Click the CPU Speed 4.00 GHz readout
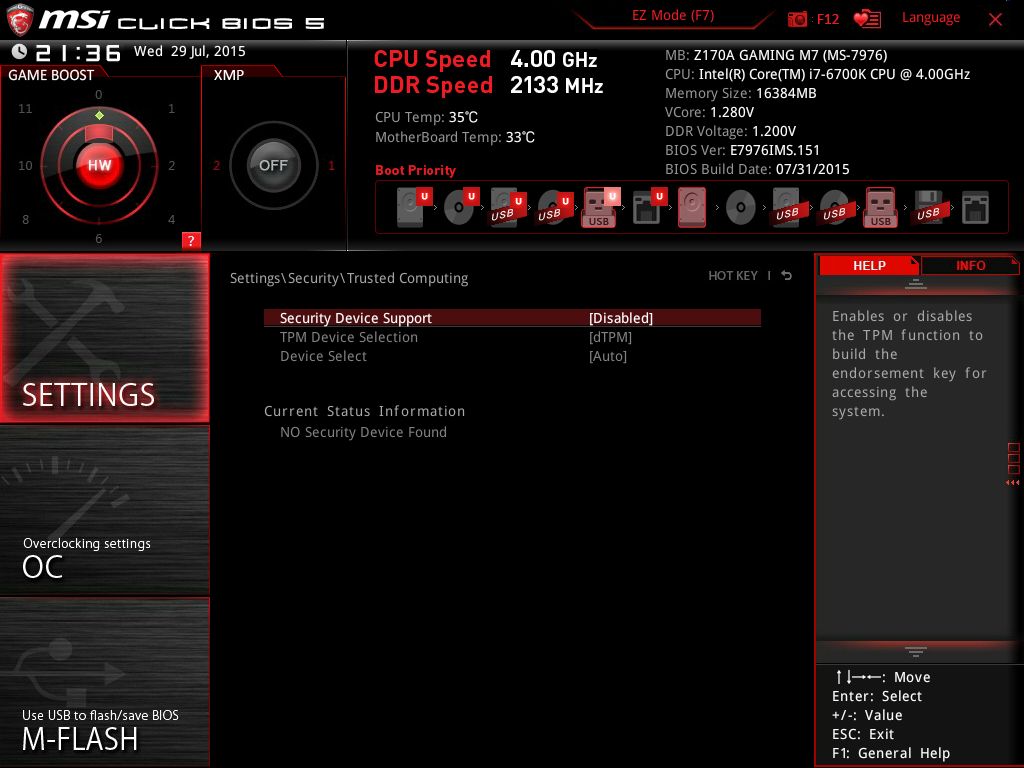 485,59
